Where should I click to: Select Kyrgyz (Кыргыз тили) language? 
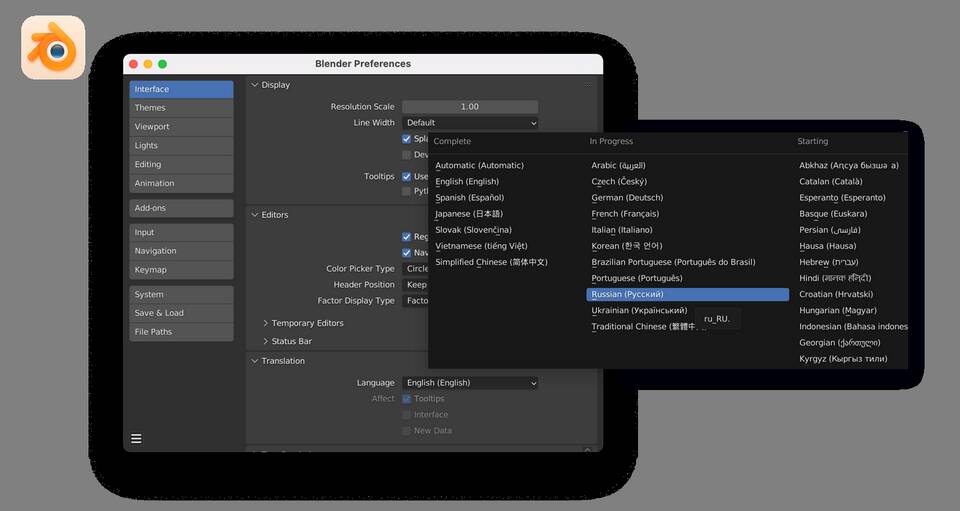click(x=843, y=359)
